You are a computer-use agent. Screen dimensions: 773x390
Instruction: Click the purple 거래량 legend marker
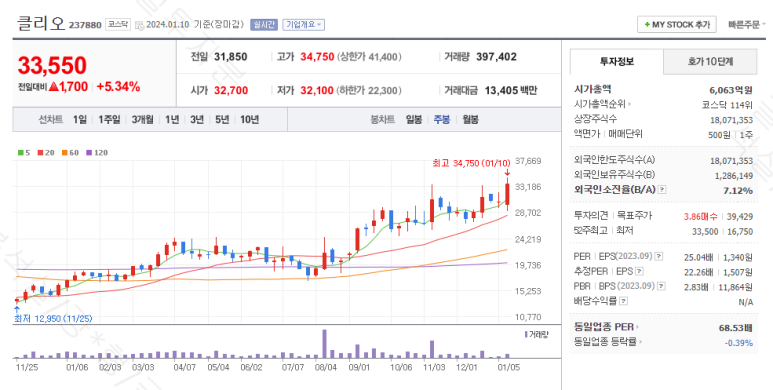(526, 334)
